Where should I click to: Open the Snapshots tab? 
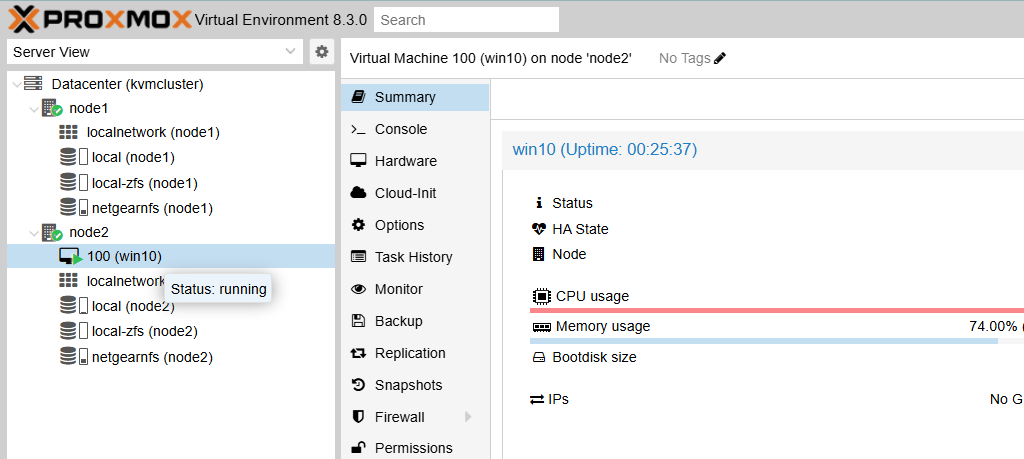tap(415, 385)
